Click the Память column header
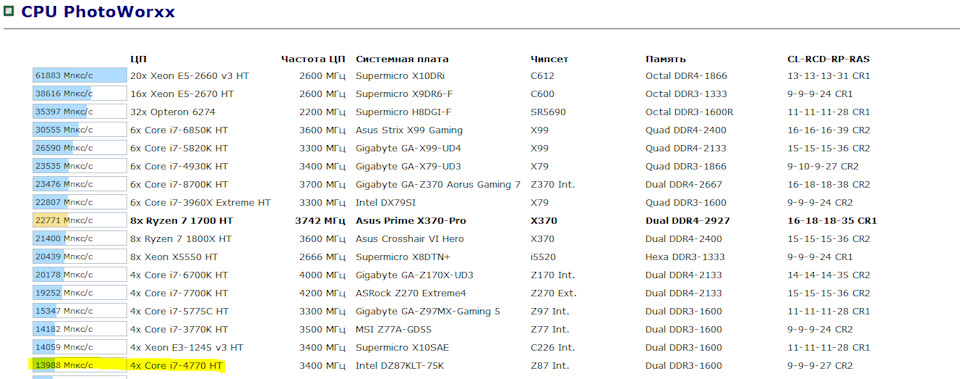Viewport: 960px width, 379px height. pyautogui.click(x=665, y=59)
